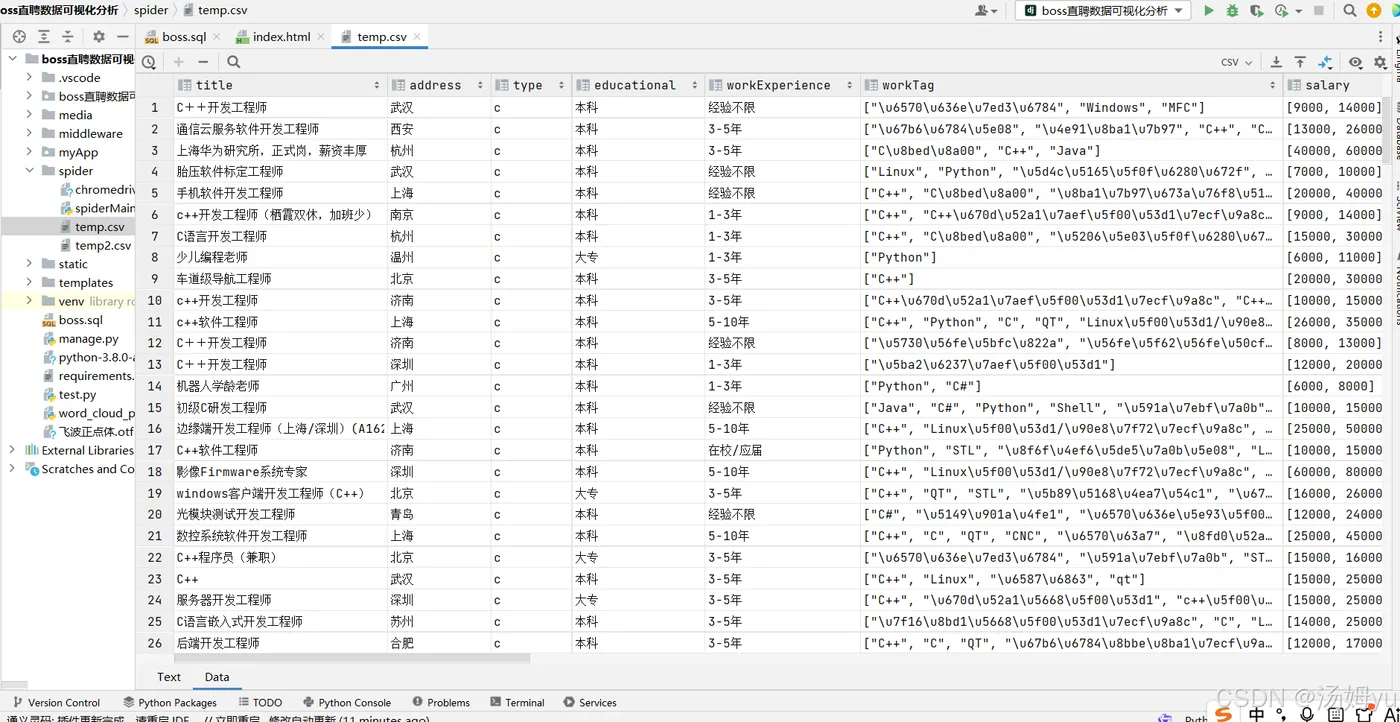Screen dimensions: 1400x722
Task: Toggle table view options with the eye icon
Action: pyautogui.click(x=1355, y=62)
